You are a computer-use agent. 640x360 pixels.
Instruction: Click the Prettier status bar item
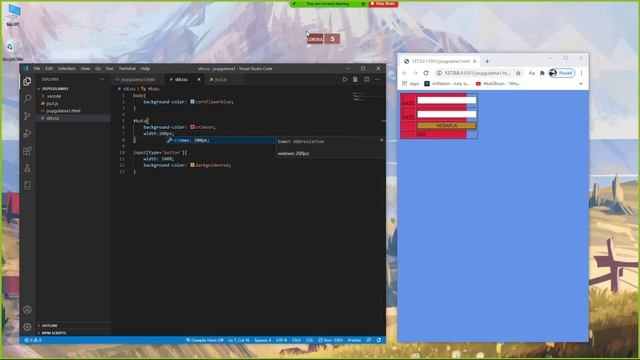click(354, 340)
